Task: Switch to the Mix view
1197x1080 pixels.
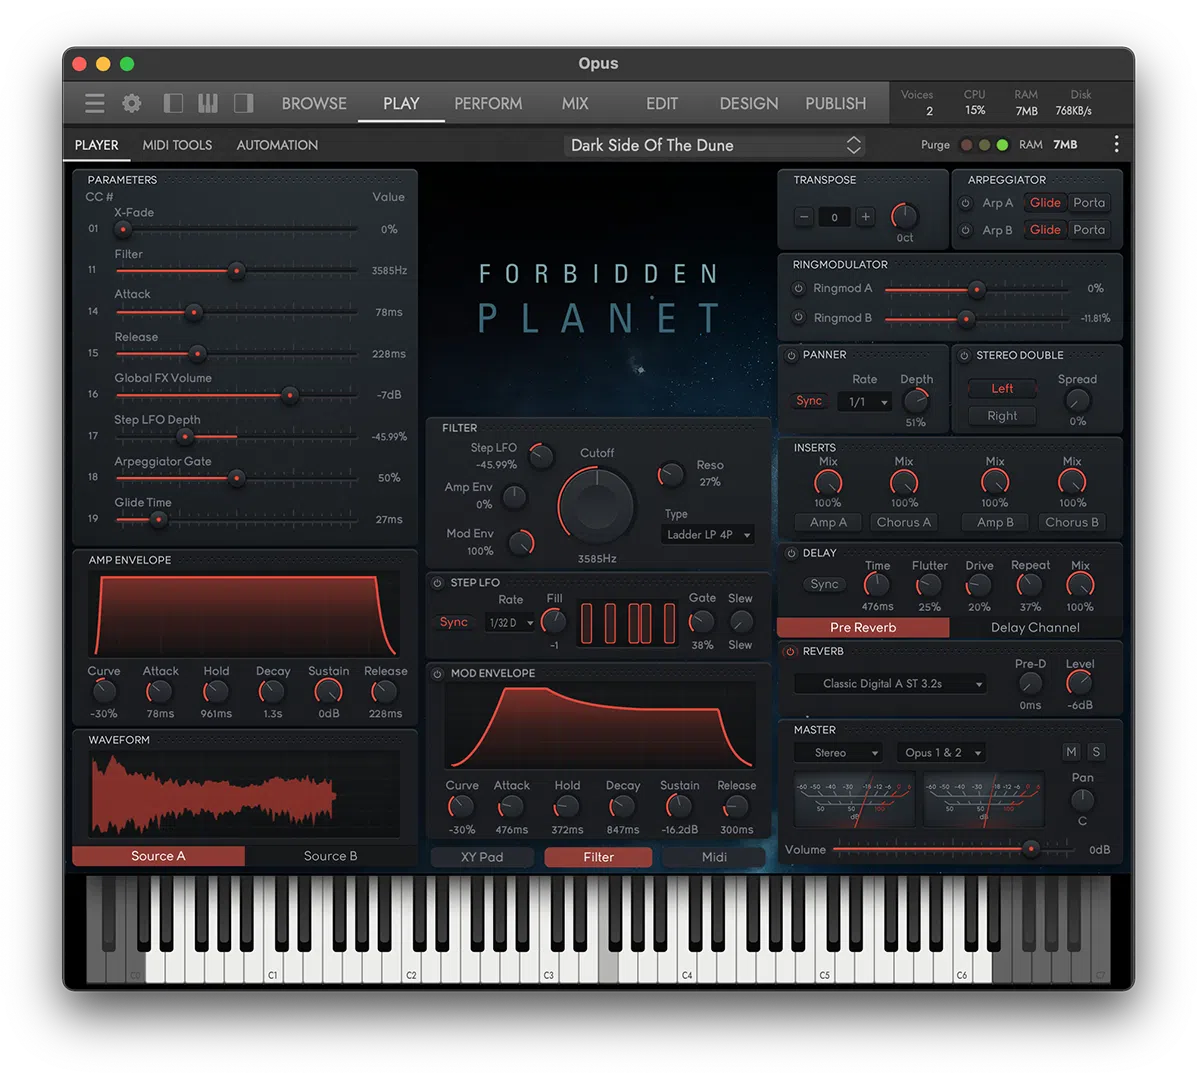Action: 575,103
